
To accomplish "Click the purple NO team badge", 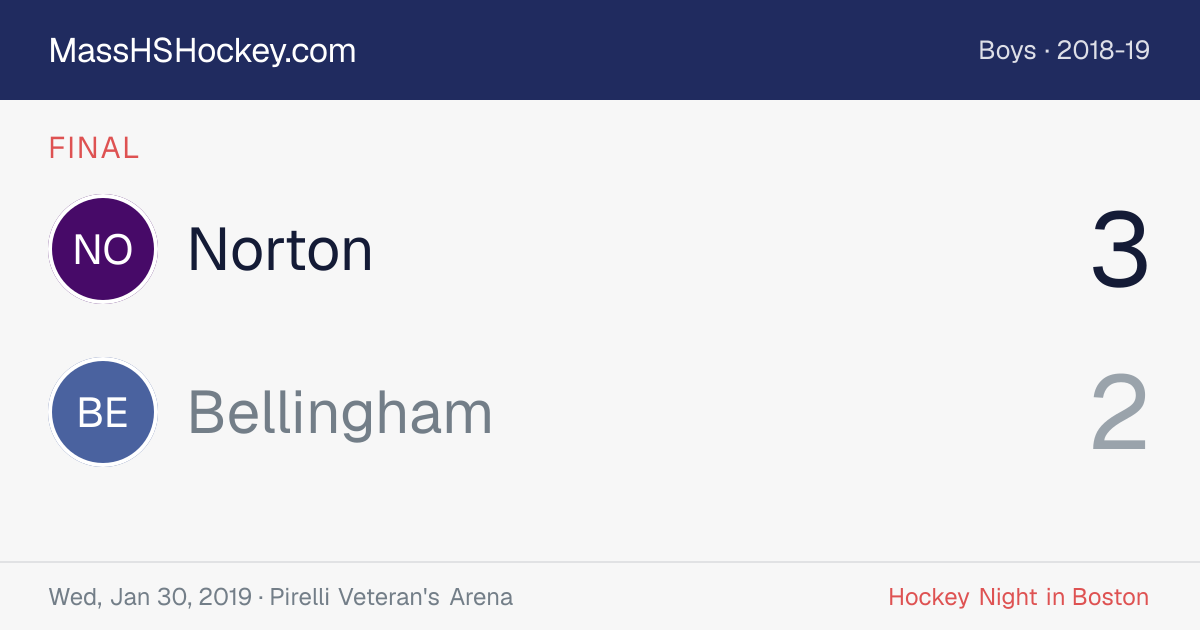I will click(x=103, y=249).
